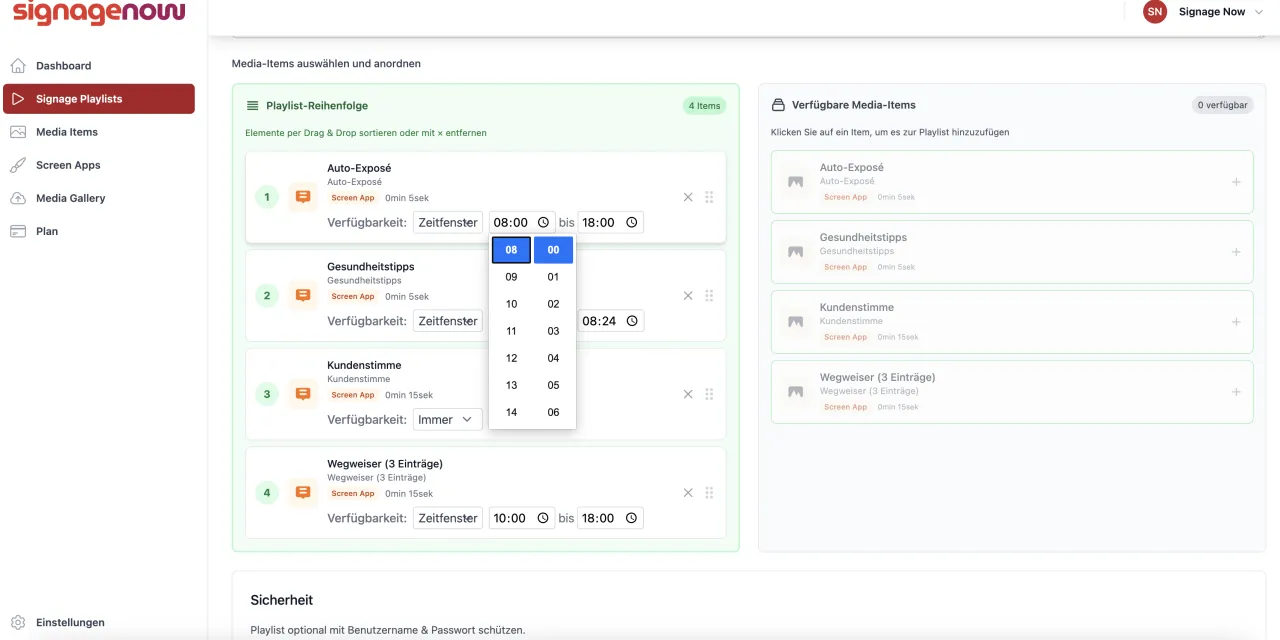
Task: Open clock picker of Auto-Exposé end time
Action: pyautogui.click(x=632, y=222)
